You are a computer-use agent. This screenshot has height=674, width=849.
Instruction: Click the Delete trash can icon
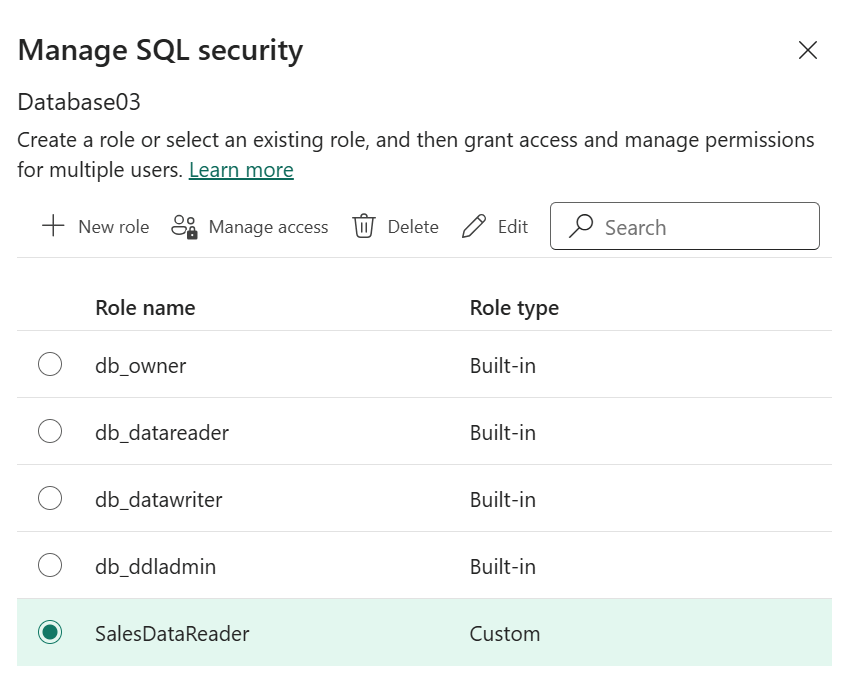363,227
